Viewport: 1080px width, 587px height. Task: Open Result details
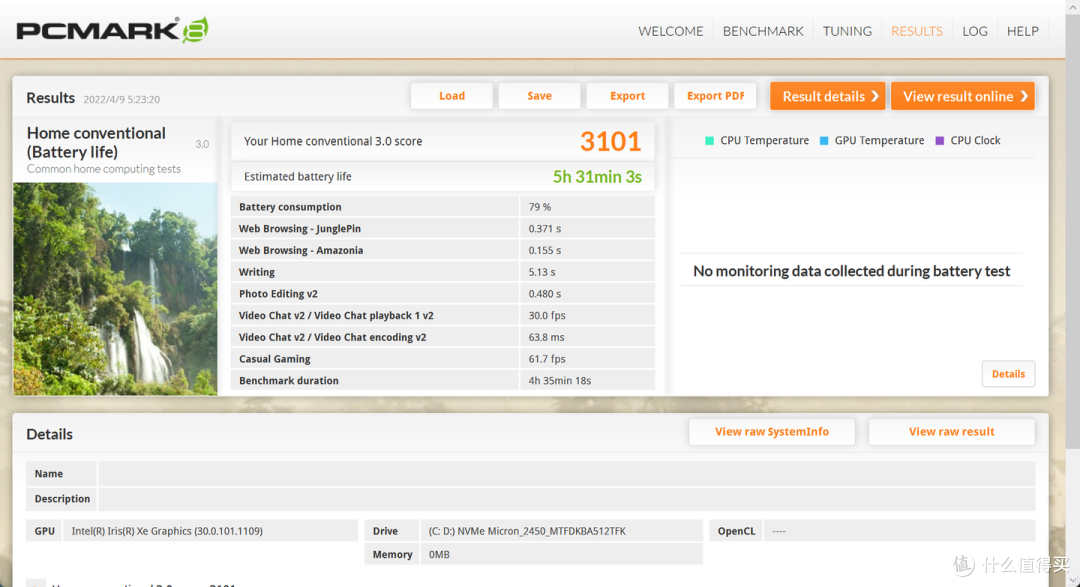[x=829, y=96]
